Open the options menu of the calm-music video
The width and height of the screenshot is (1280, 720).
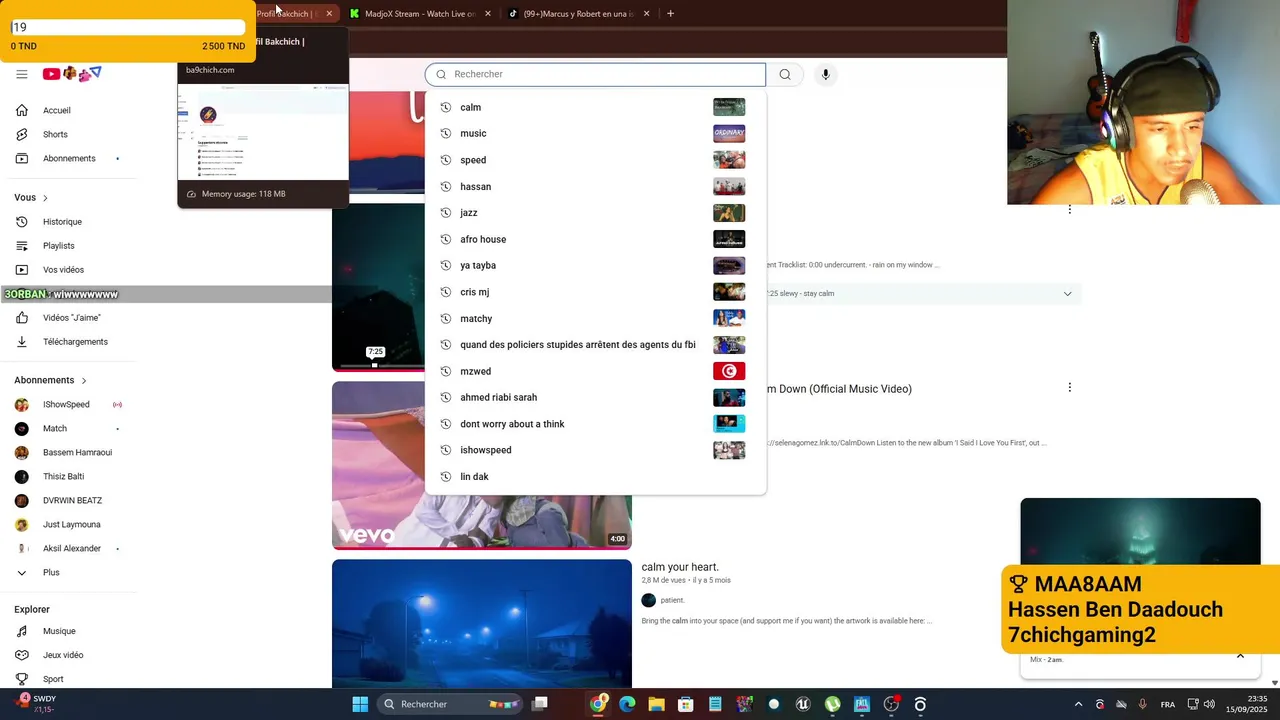click(1069, 209)
